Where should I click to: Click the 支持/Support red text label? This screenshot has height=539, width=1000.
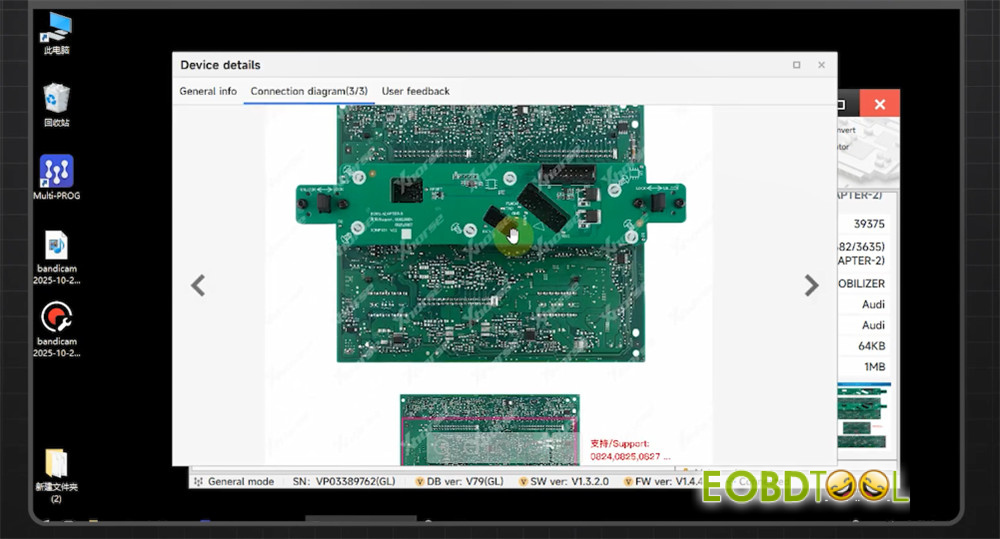point(619,443)
